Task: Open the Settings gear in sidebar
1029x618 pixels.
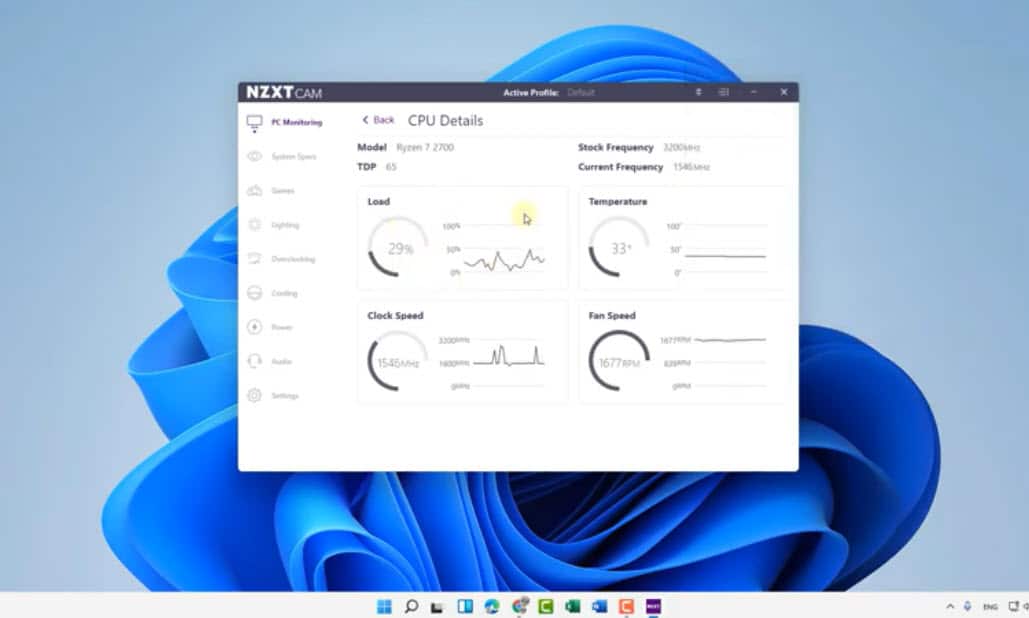Action: coord(254,395)
